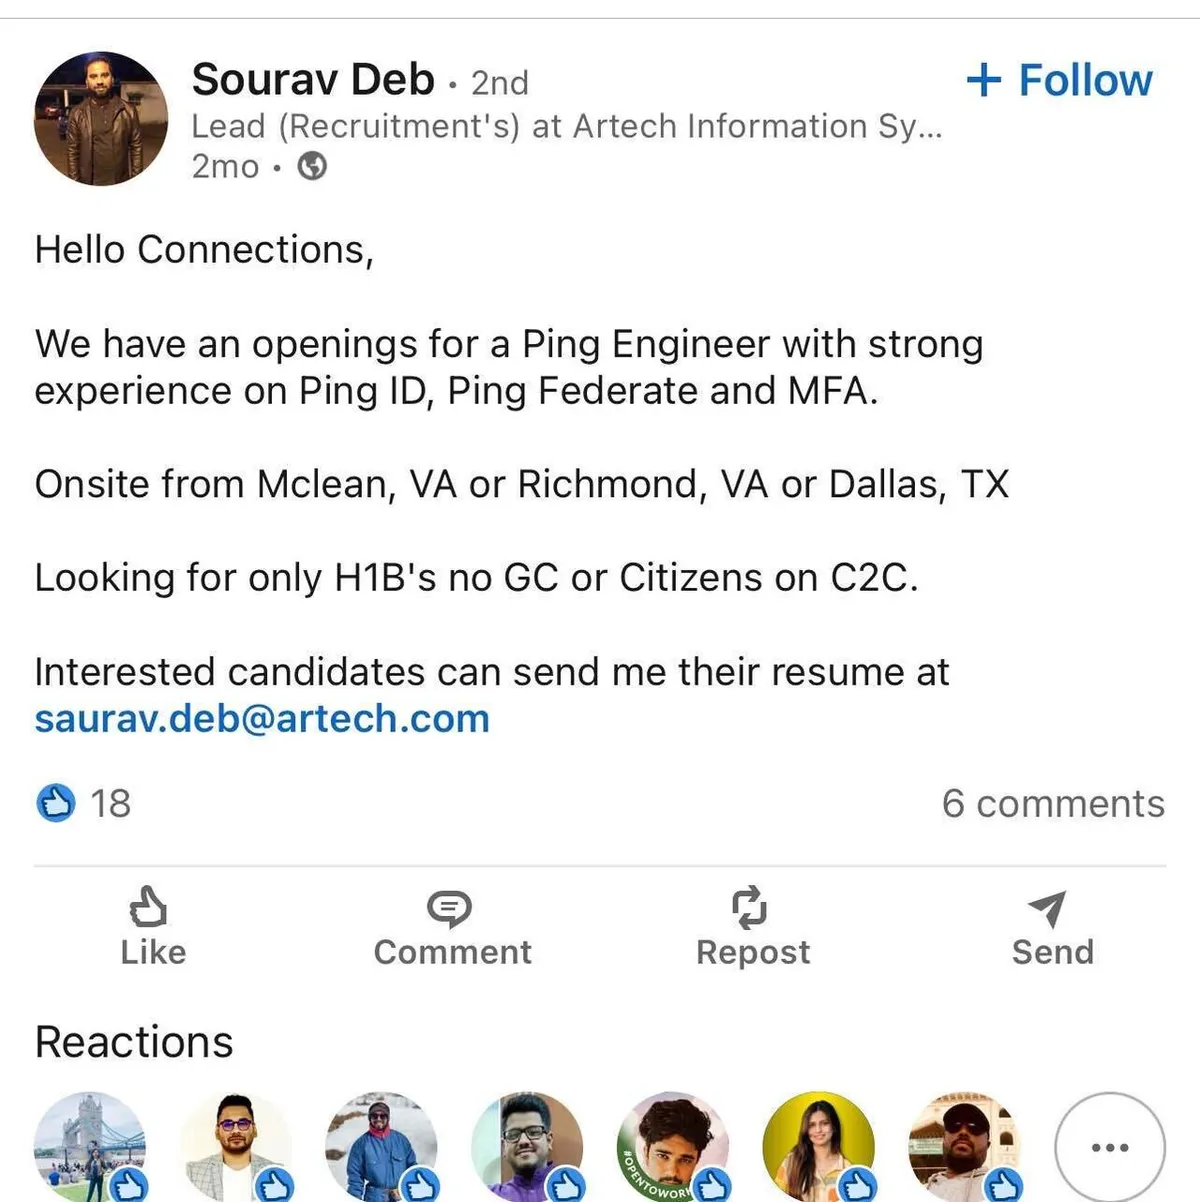The height and width of the screenshot is (1202, 1200).
Task: Open the reactor avatar in blue snow jacket
Action: (380, 1148)
